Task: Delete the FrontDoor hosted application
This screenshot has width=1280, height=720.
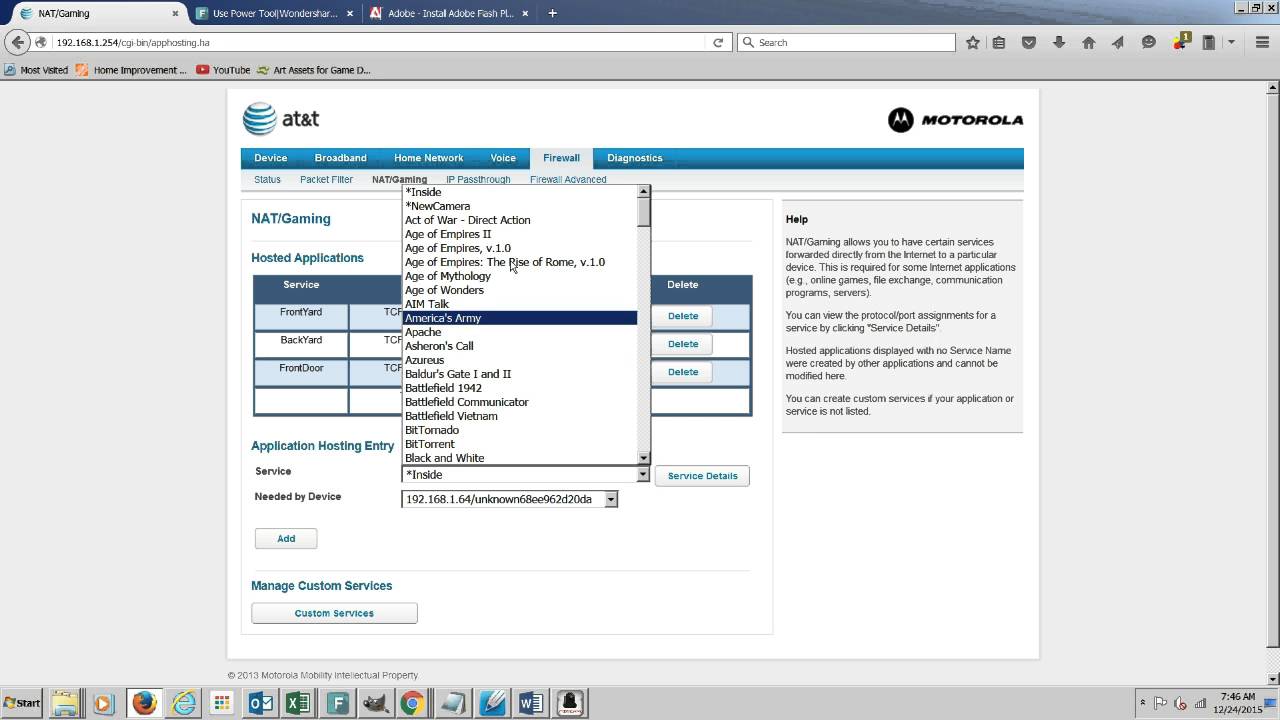Action: coord(683,372)
